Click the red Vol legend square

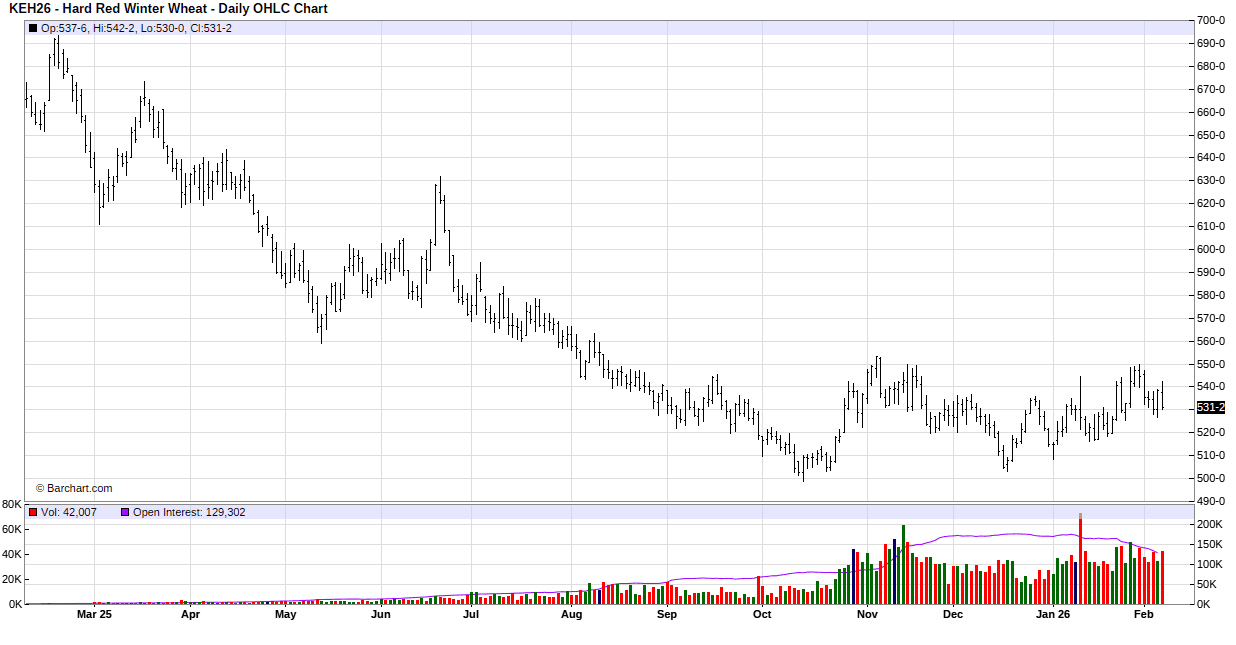point(33,512)
